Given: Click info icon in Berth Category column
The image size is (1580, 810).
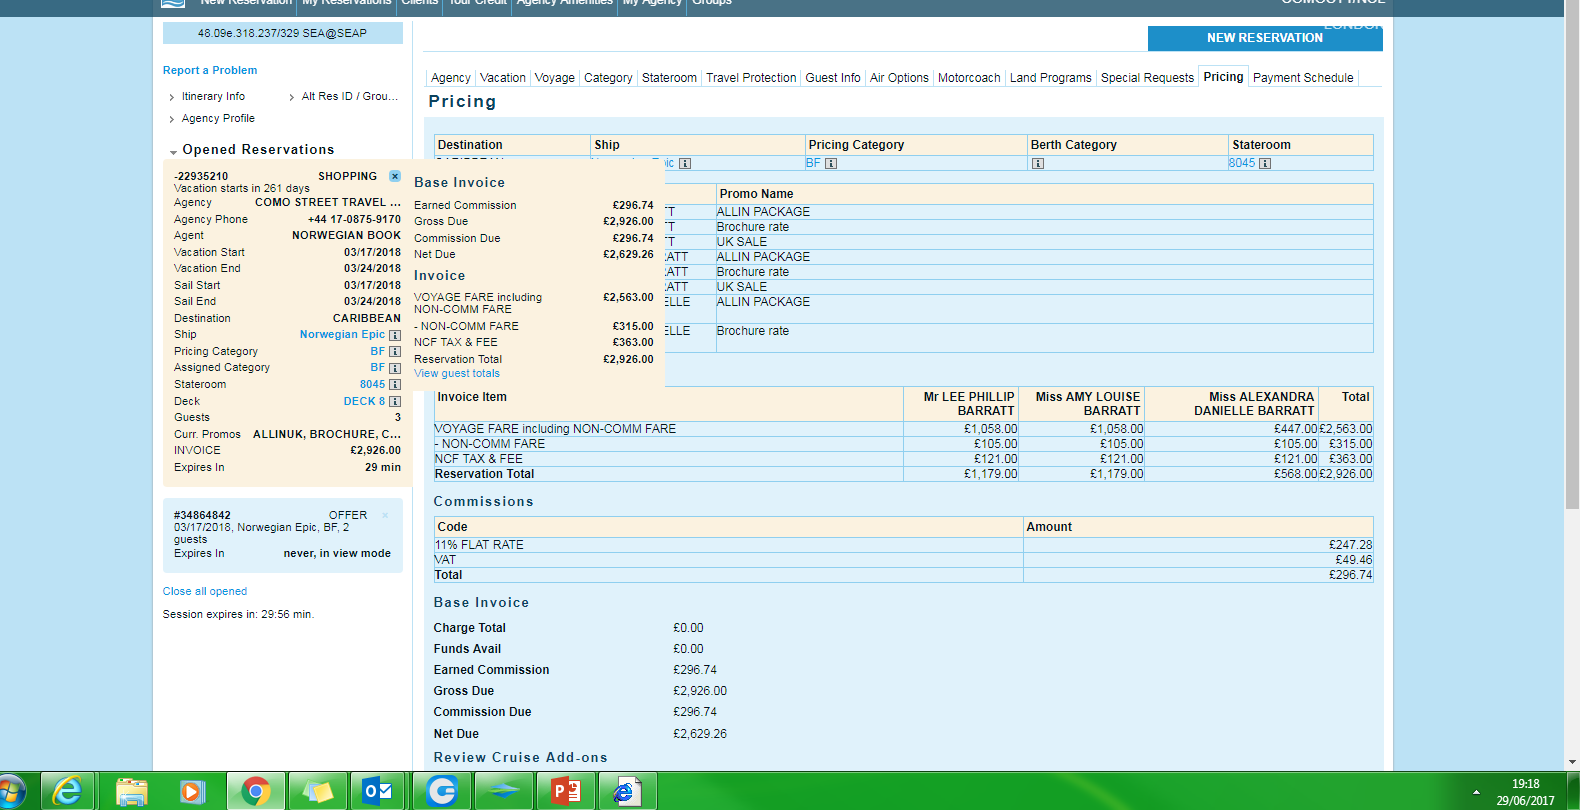Looking at the screenshot, I should pos(1038,164).
